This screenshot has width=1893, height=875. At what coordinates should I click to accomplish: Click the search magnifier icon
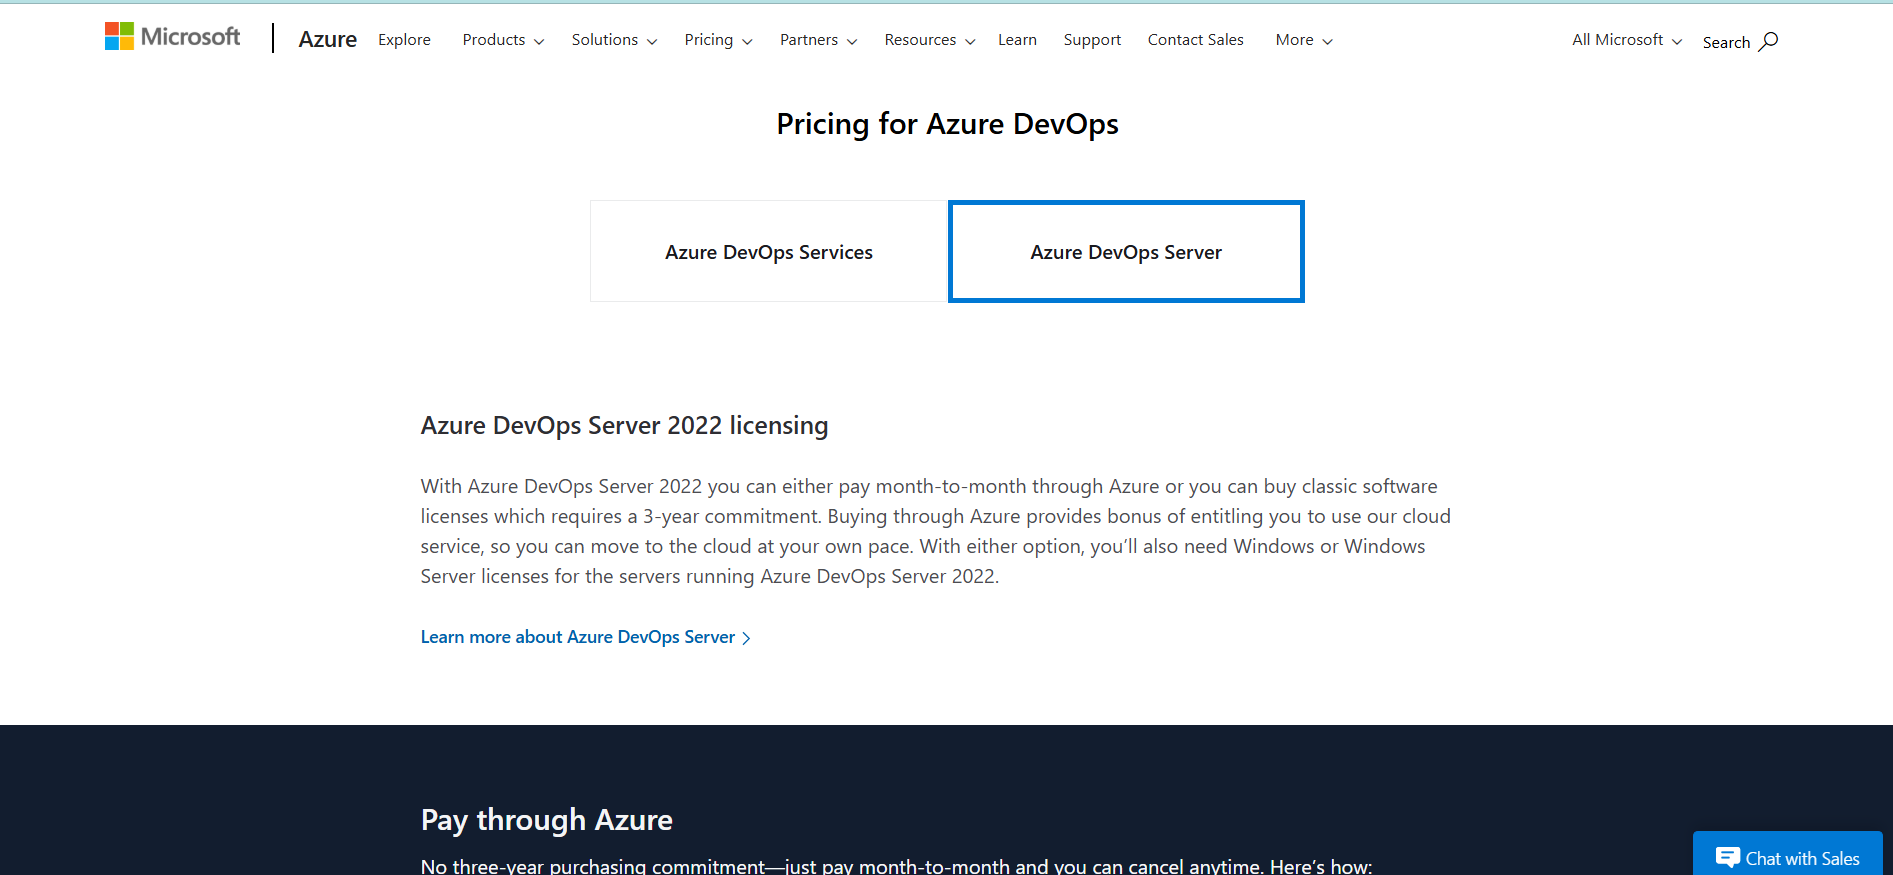(x=1768, y=41)
